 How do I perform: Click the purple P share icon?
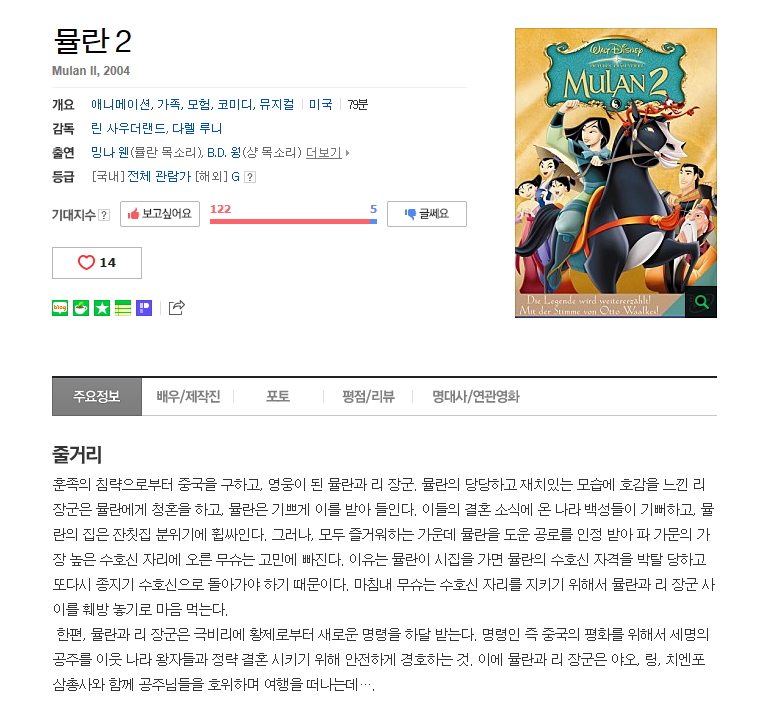[144, 308]
